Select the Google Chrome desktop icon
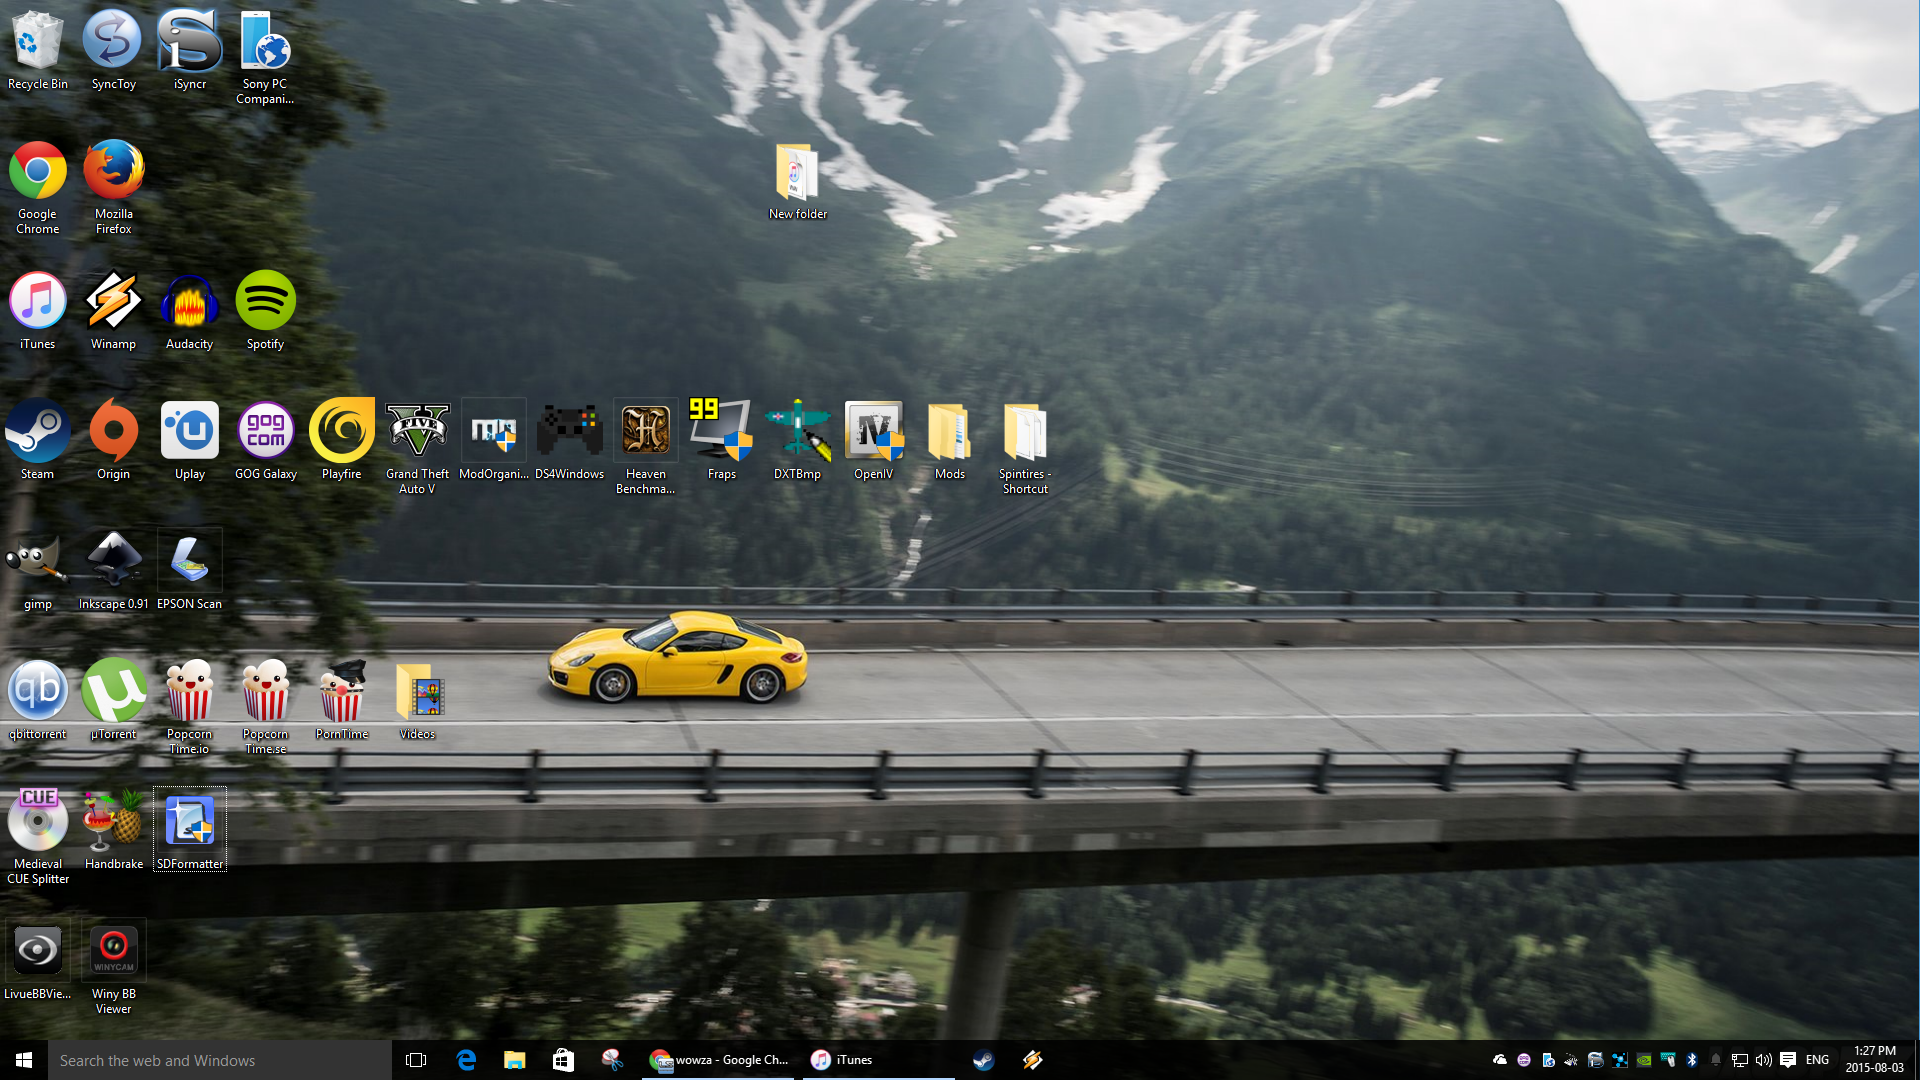Image resolution: width=1920 pixels, height=1080 pixels. click(38, 187)
